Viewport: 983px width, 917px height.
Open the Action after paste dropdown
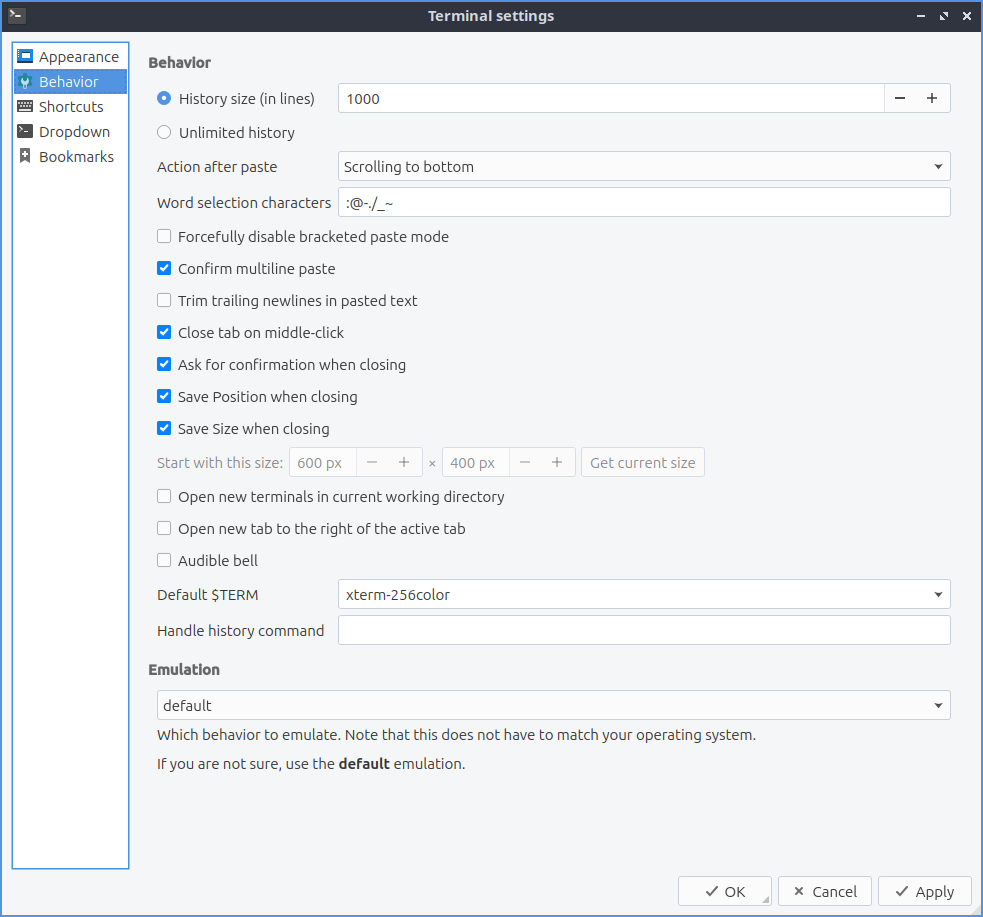[643, 167]
